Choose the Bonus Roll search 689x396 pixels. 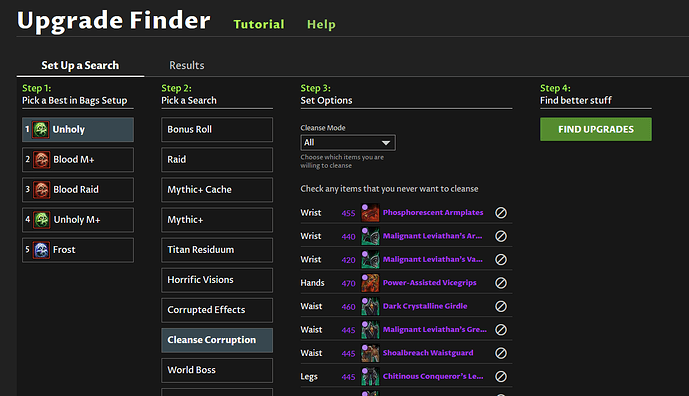(x=217, y=130)
